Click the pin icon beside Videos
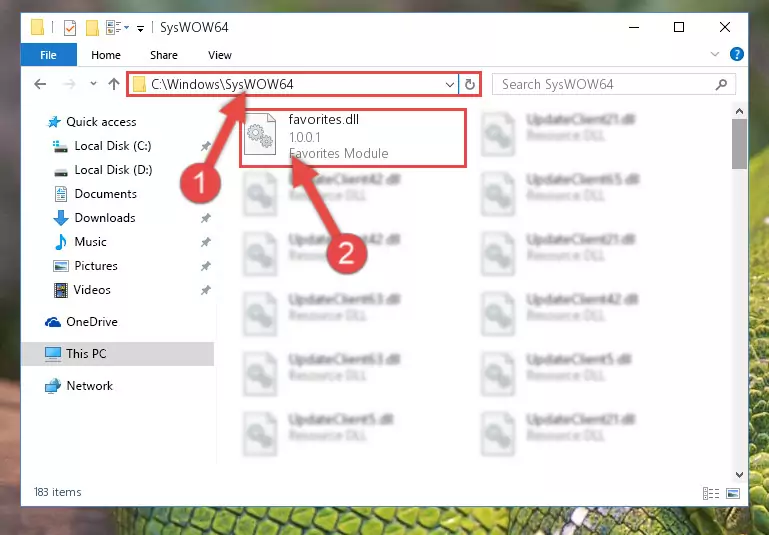Screen dimensions: 769x535 point(205,290)
